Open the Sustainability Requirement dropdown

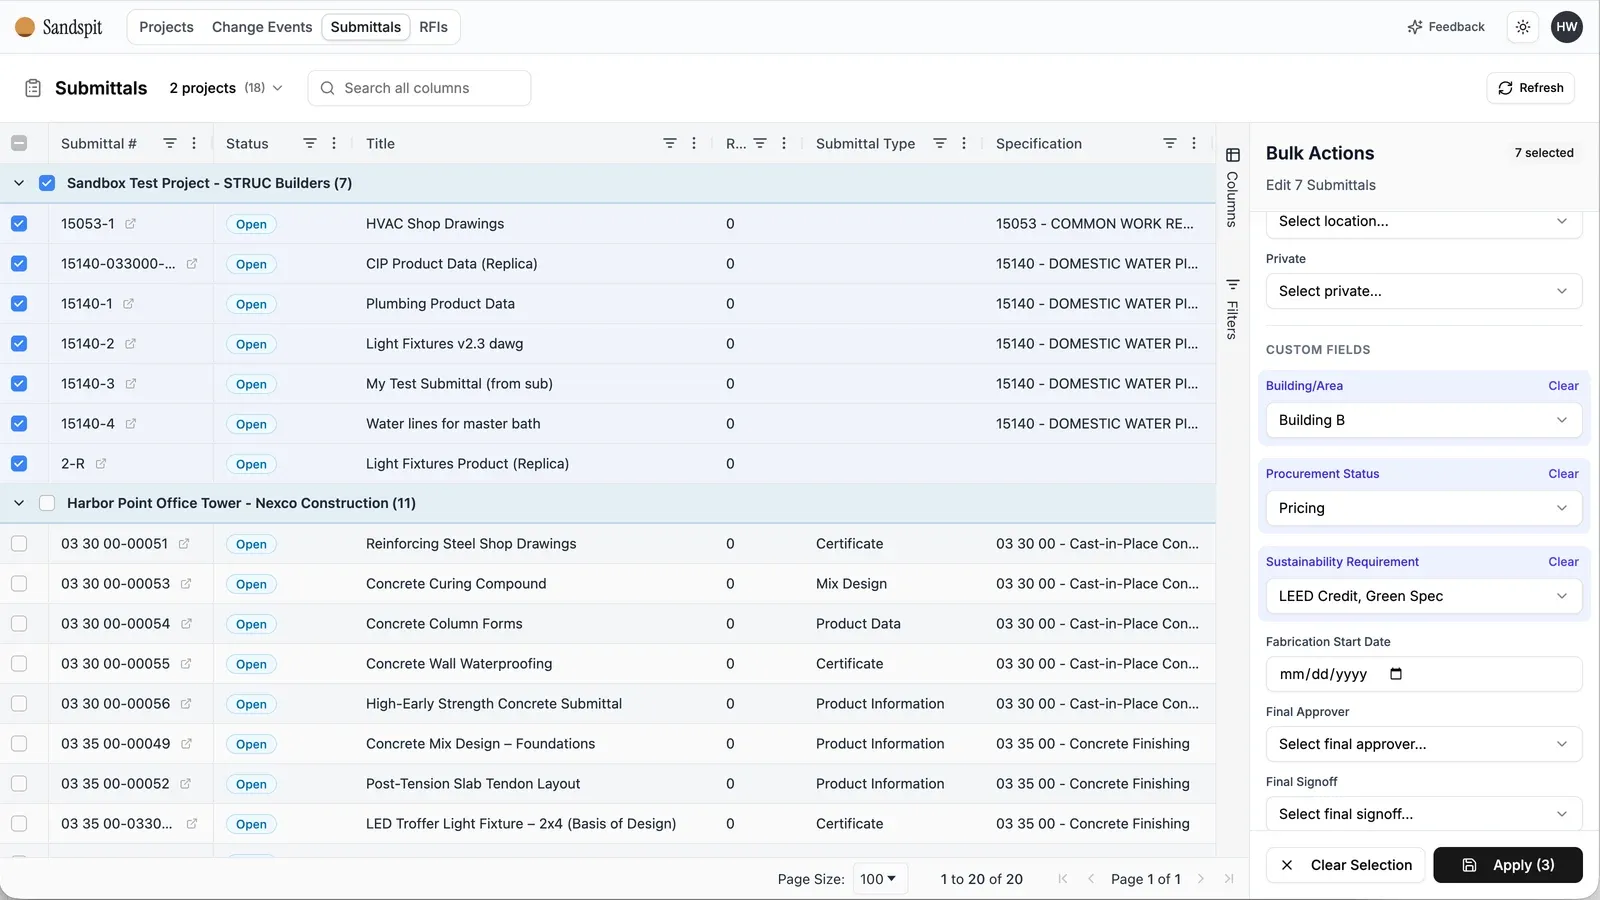1424,596
